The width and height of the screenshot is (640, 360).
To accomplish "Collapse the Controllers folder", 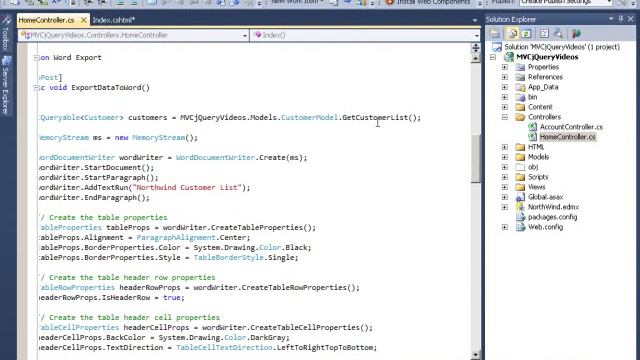I will (x=505, y=117).
